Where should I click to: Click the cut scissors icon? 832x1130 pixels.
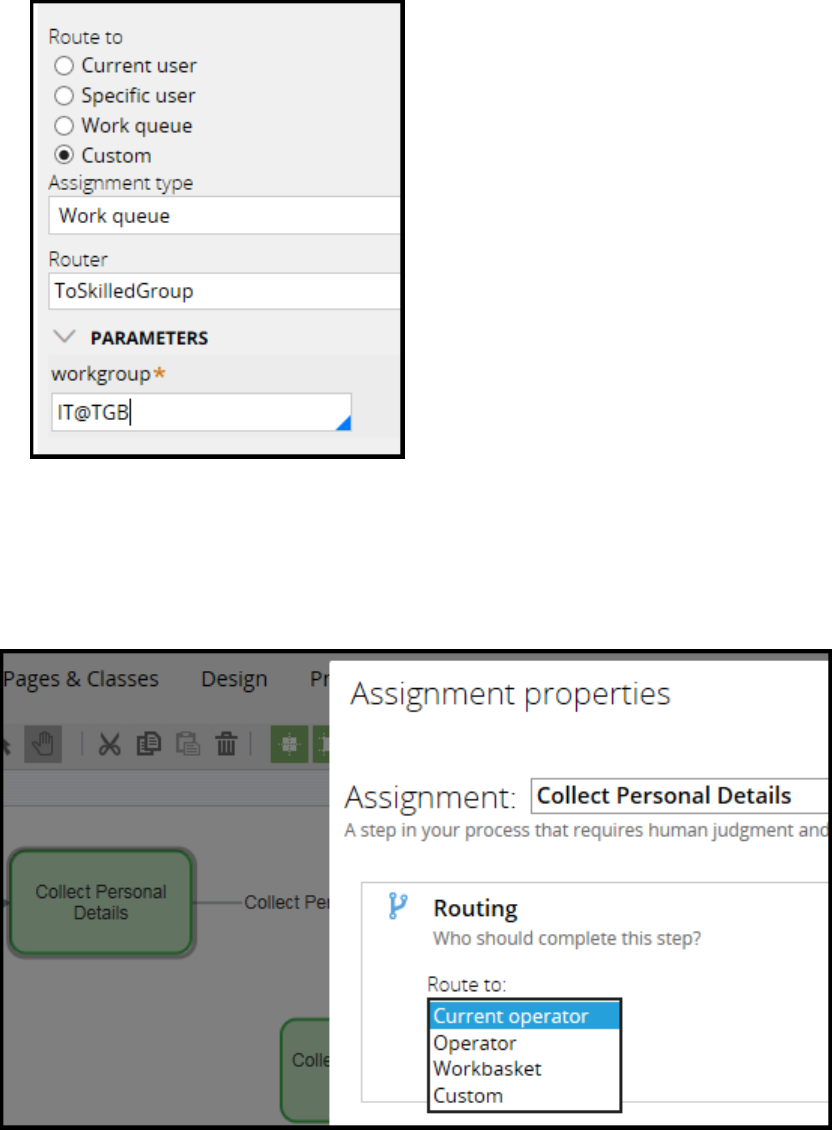[x=110, y=743]
